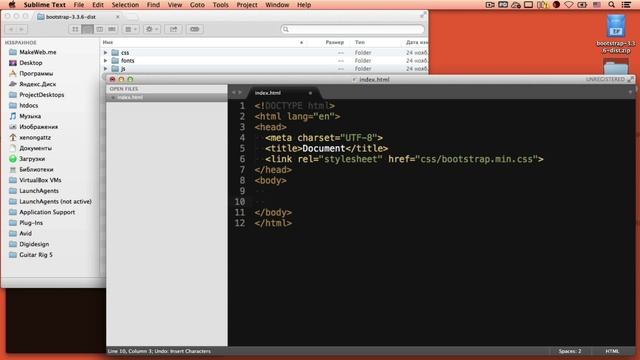Open Guitar Rig 5 in sidebar
The width and height of the screenshot is (640, 360).
pyautogui.click(x=36, y=255)
